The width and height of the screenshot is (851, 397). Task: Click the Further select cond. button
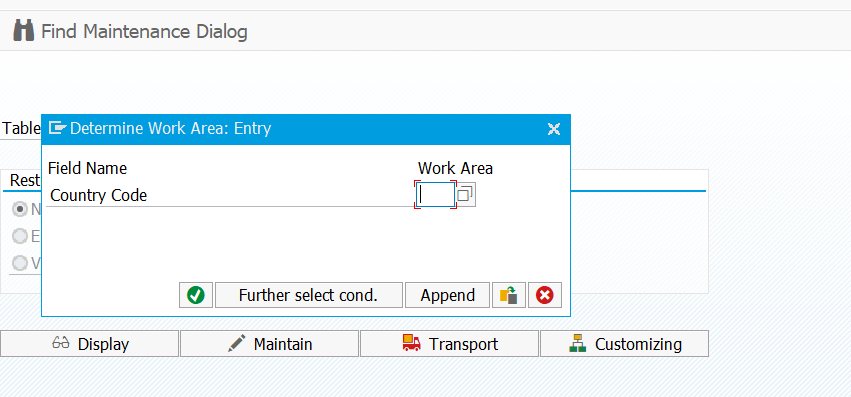(309, 295)
